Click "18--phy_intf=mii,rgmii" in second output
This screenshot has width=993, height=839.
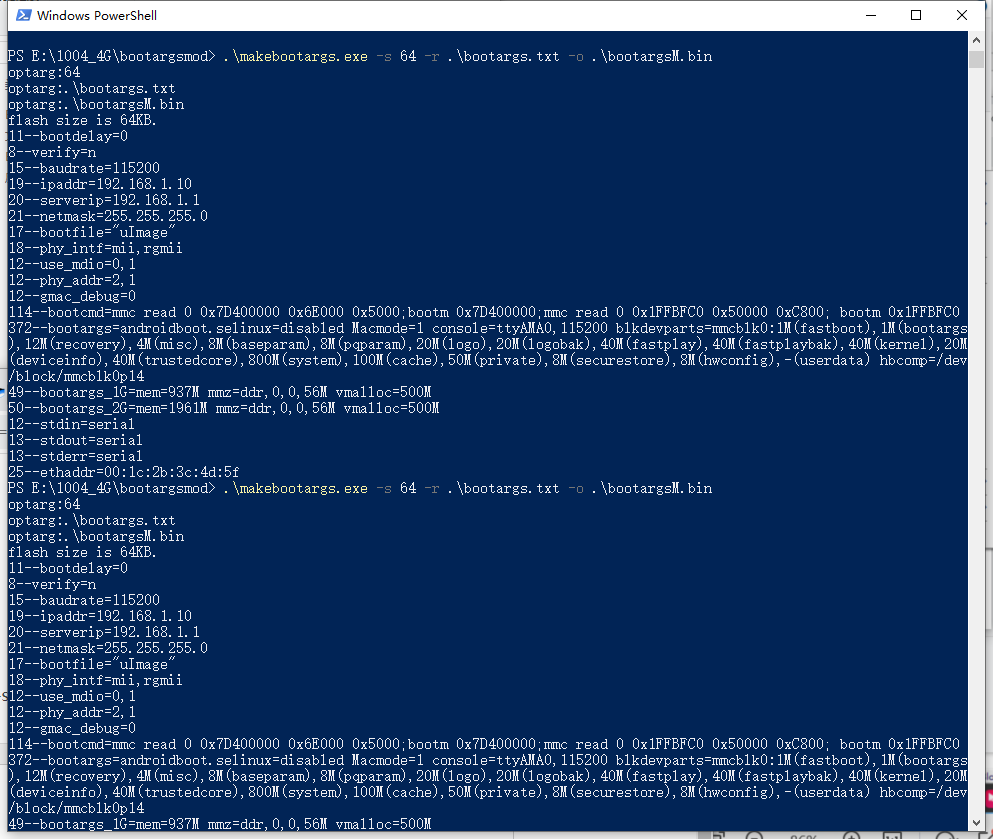point(95,681)
